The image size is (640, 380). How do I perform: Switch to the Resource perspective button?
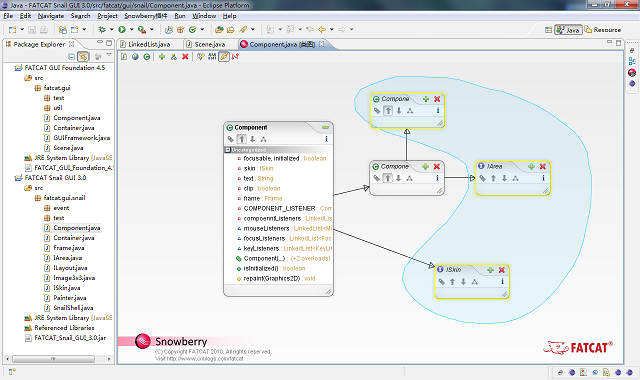pos(603,30)
